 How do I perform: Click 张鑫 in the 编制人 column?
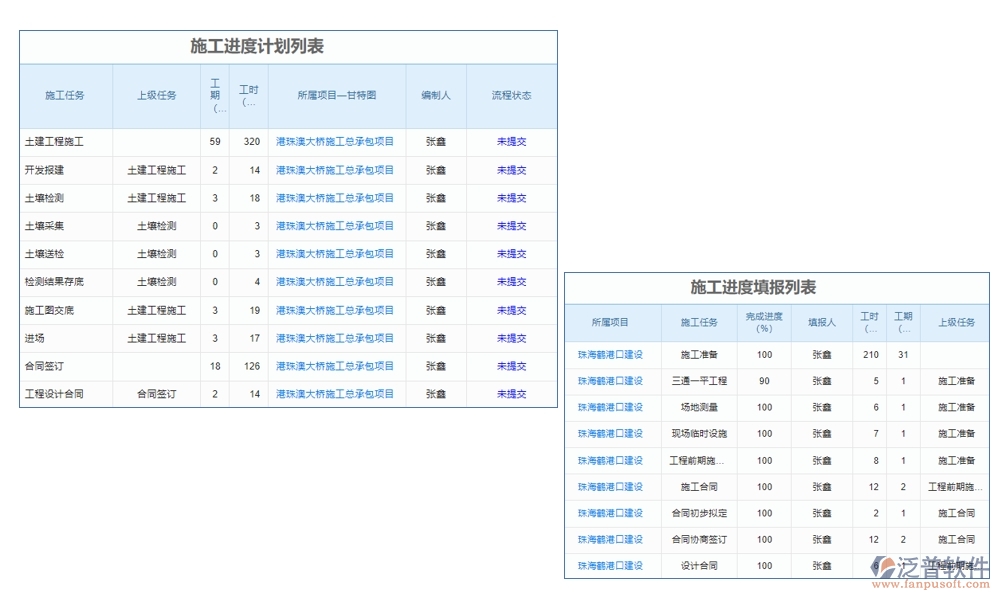[436, 141]
